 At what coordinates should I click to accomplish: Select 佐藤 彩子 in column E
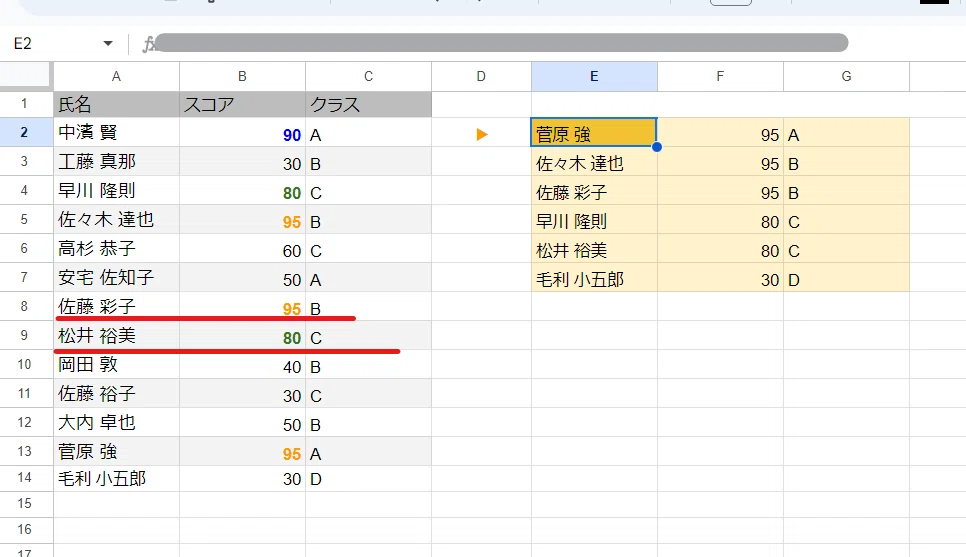click(595, 190)
